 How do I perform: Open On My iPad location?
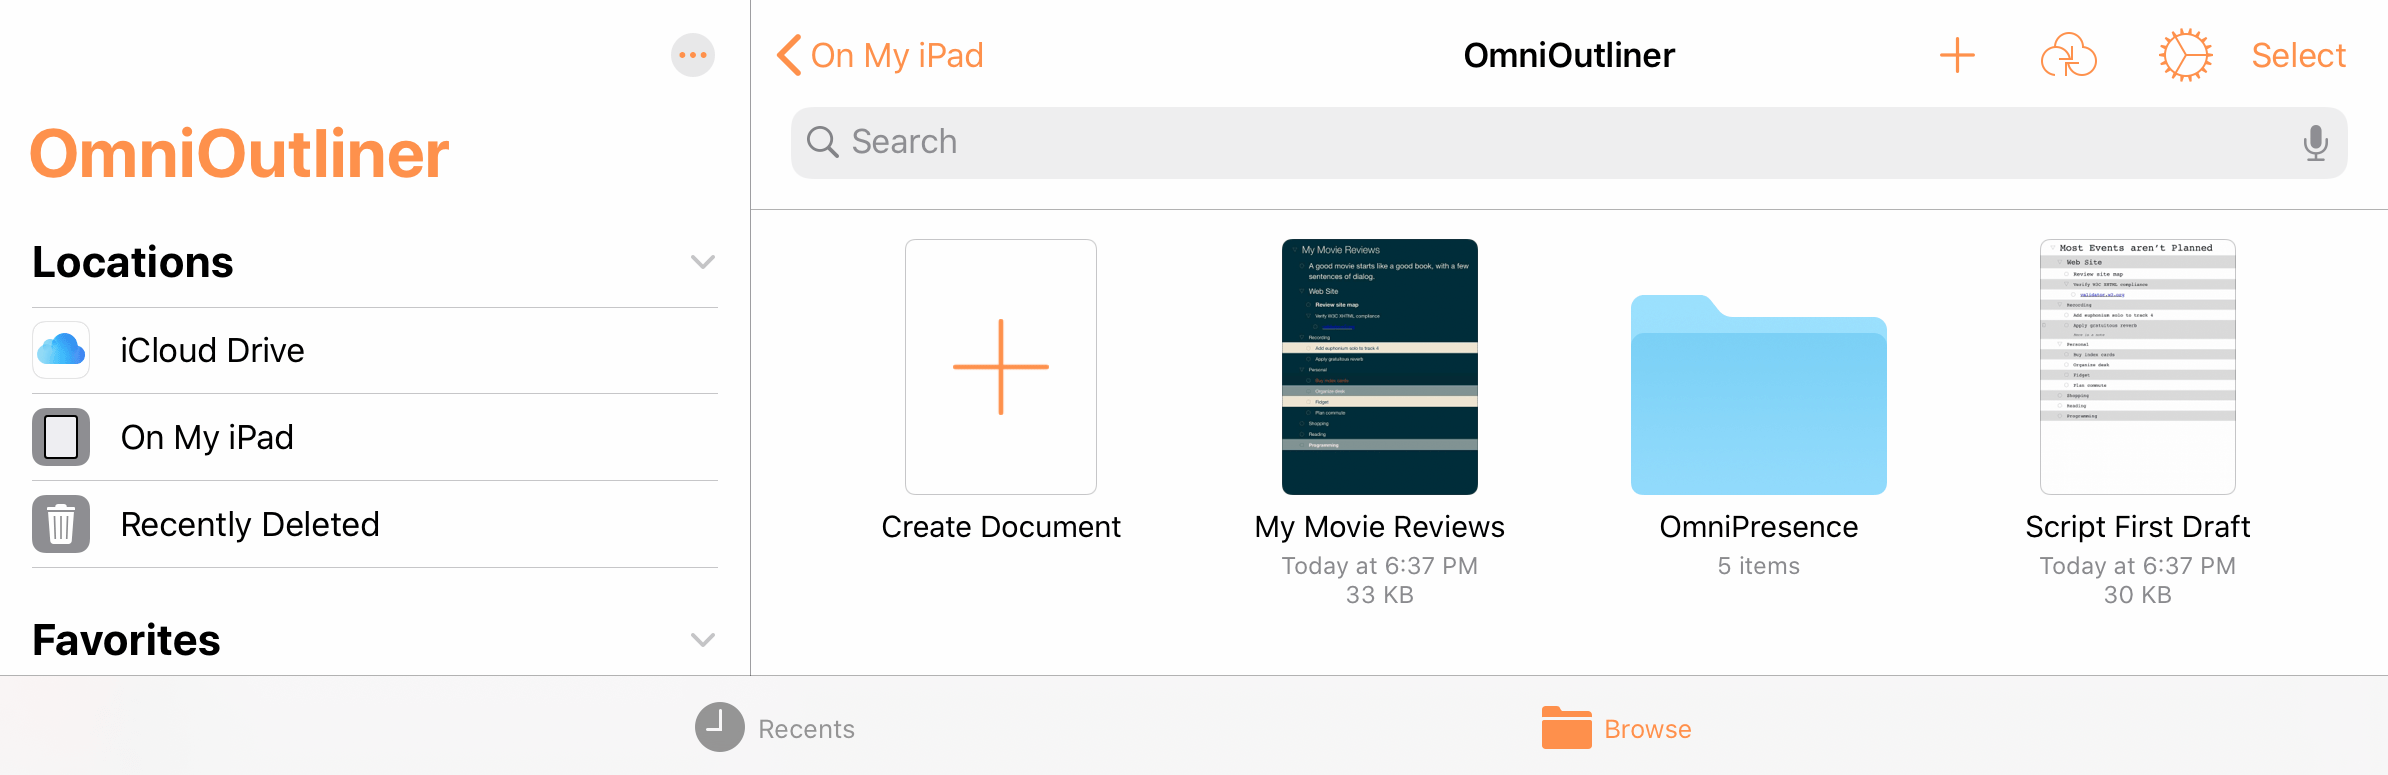[x=375, y=437]
